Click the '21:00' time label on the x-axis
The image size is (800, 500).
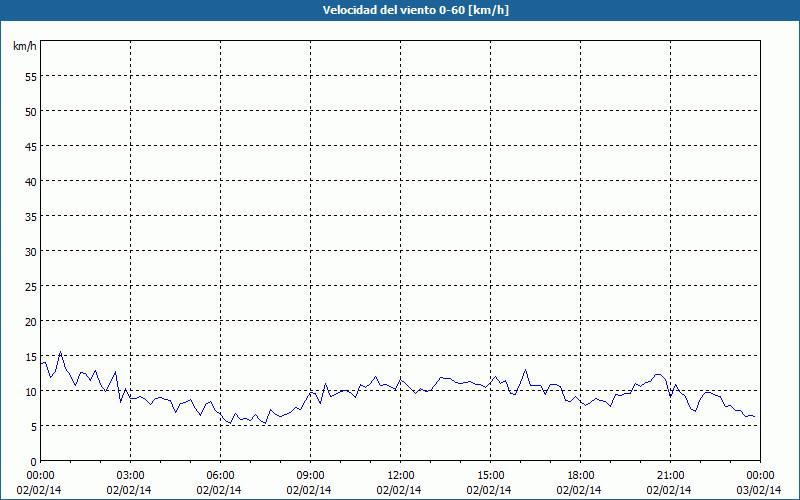(x=670, y=476)
